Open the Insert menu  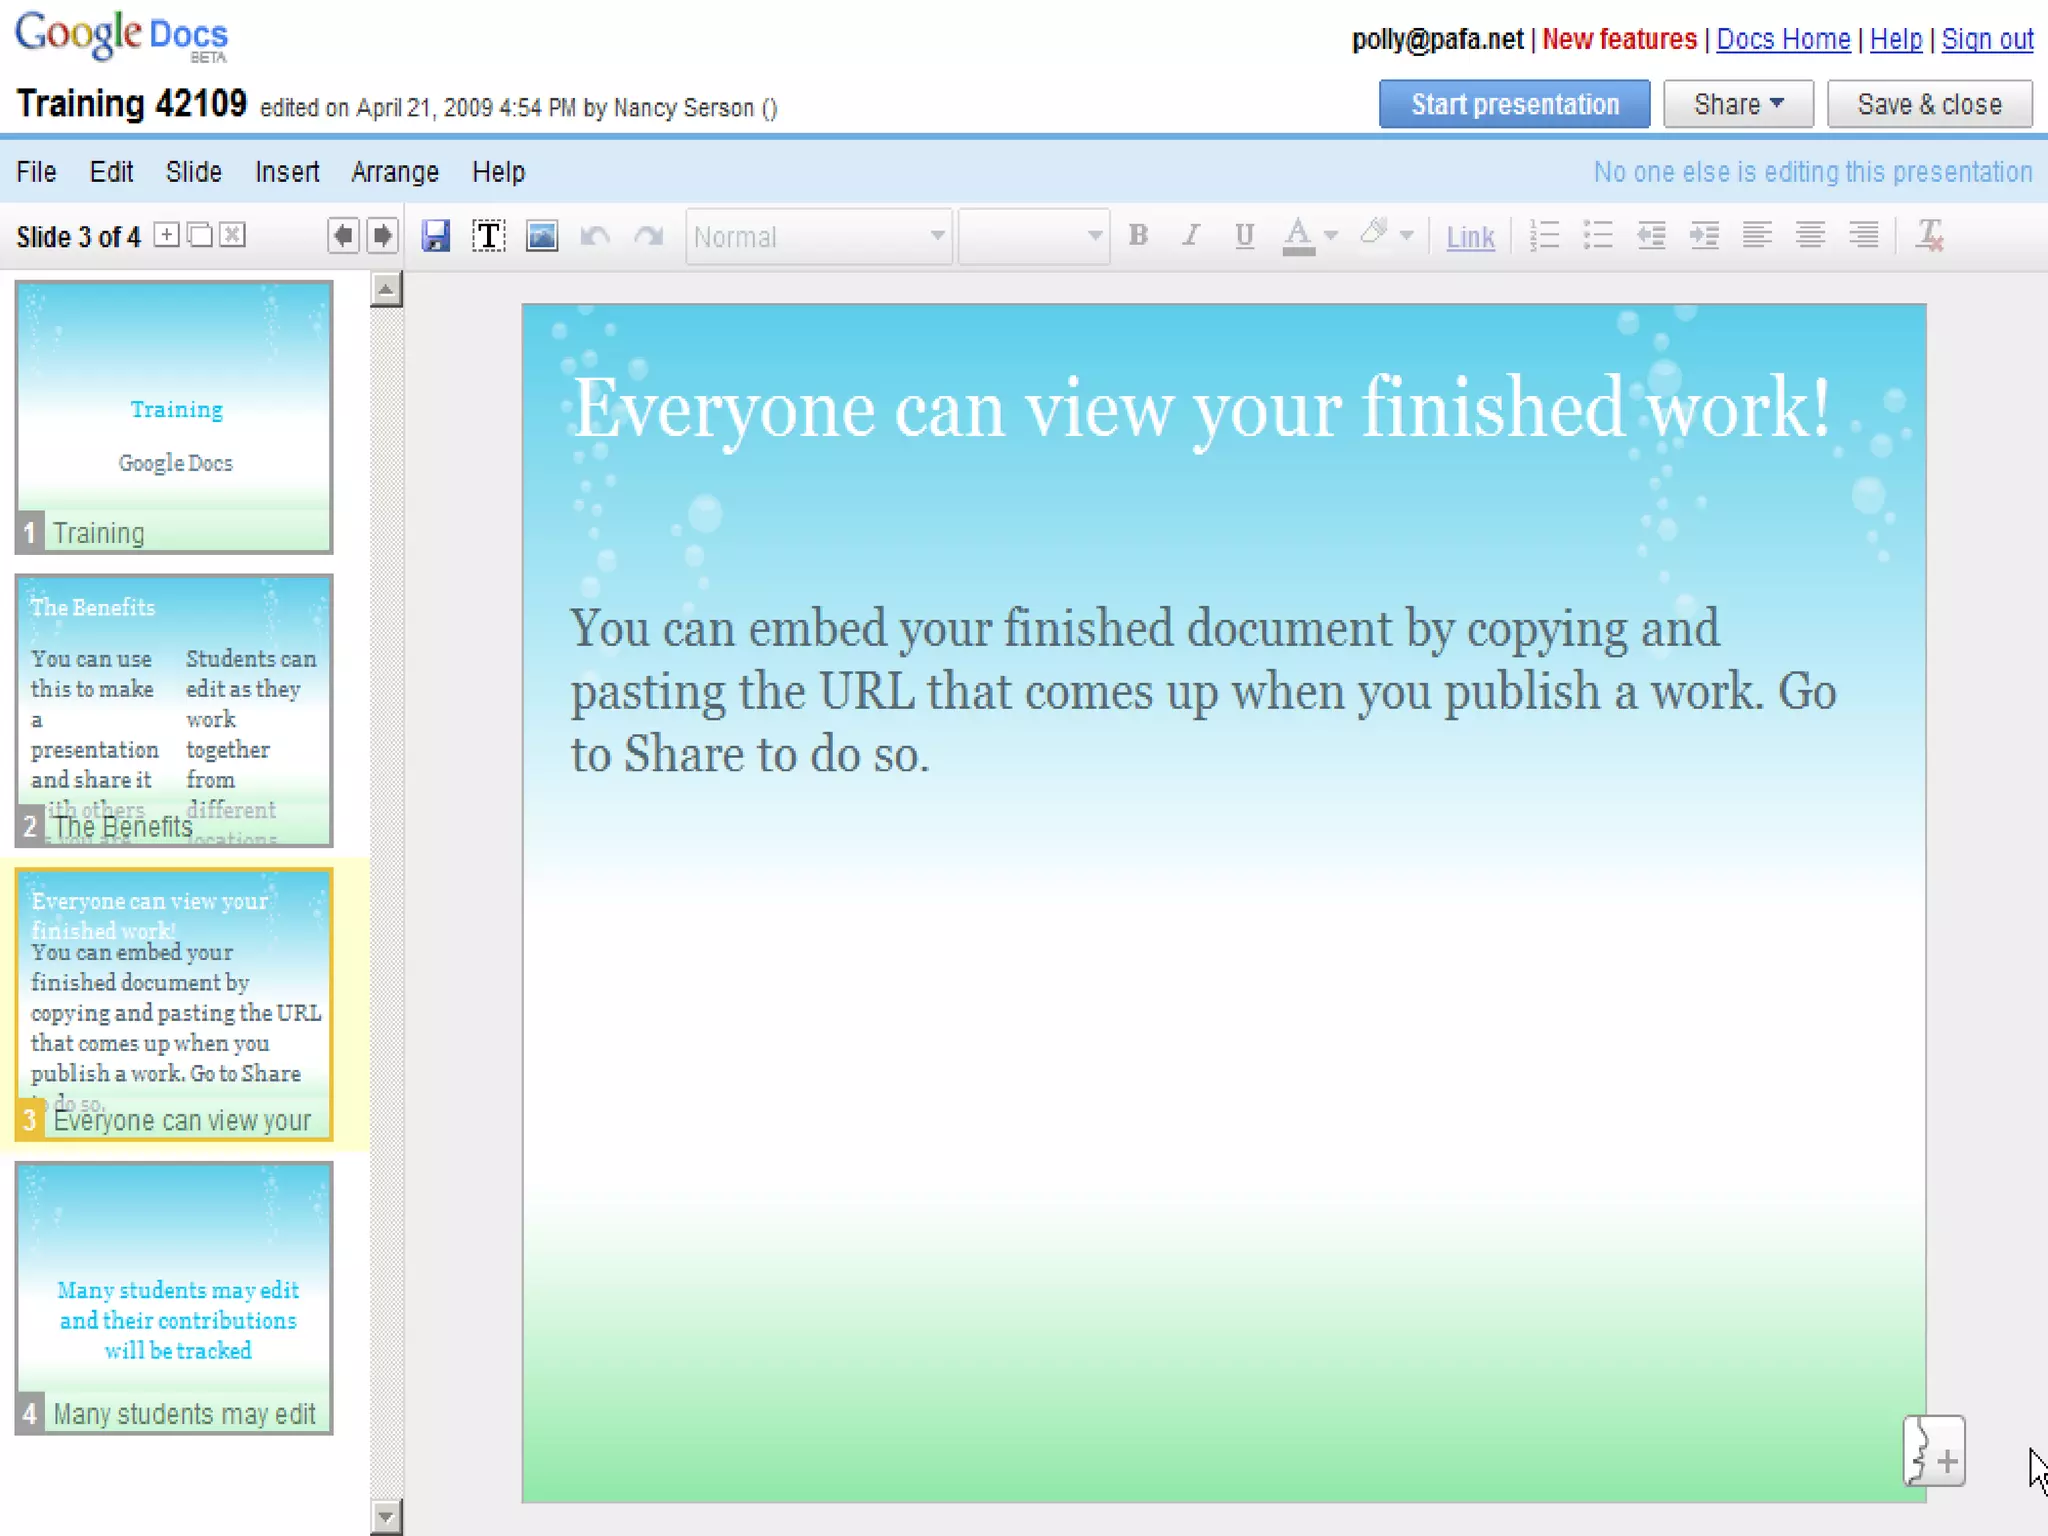point(287,172)
